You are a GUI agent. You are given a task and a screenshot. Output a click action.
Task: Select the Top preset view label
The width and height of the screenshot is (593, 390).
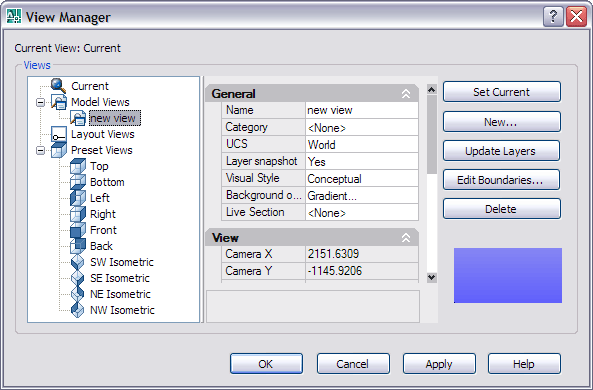[x=99, y=166]
